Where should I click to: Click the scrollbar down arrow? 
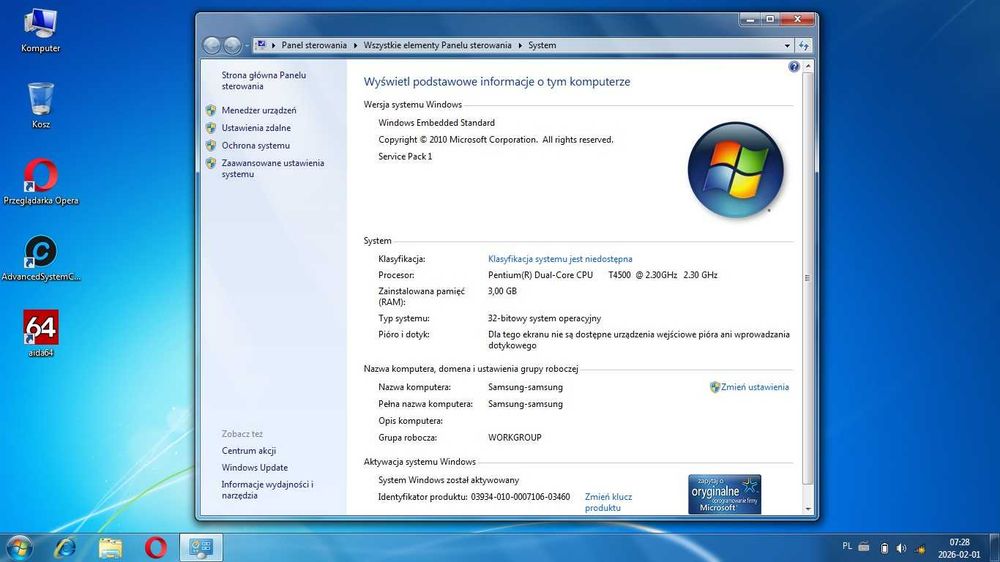click(x=808, y=509)
